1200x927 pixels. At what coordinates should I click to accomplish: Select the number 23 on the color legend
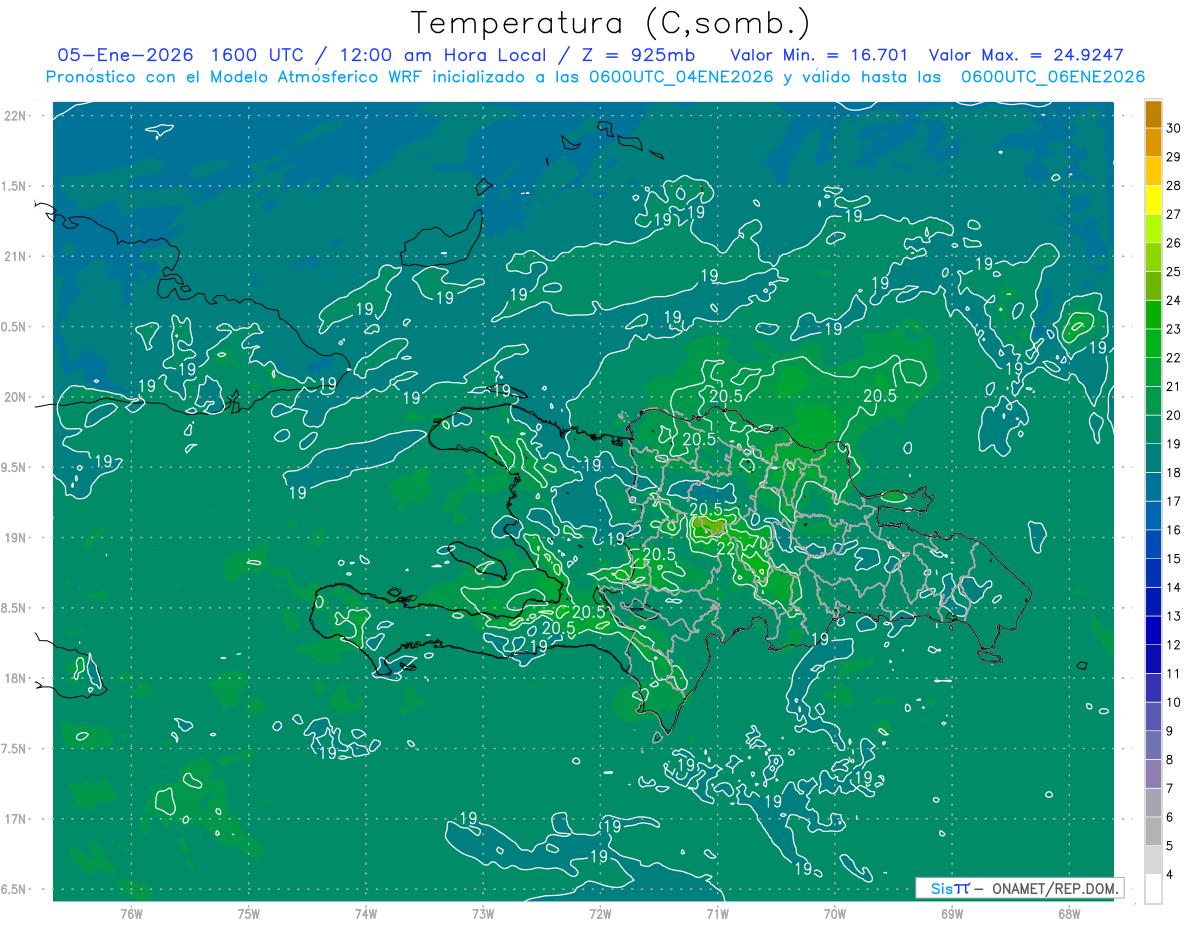pos(1174,330)
